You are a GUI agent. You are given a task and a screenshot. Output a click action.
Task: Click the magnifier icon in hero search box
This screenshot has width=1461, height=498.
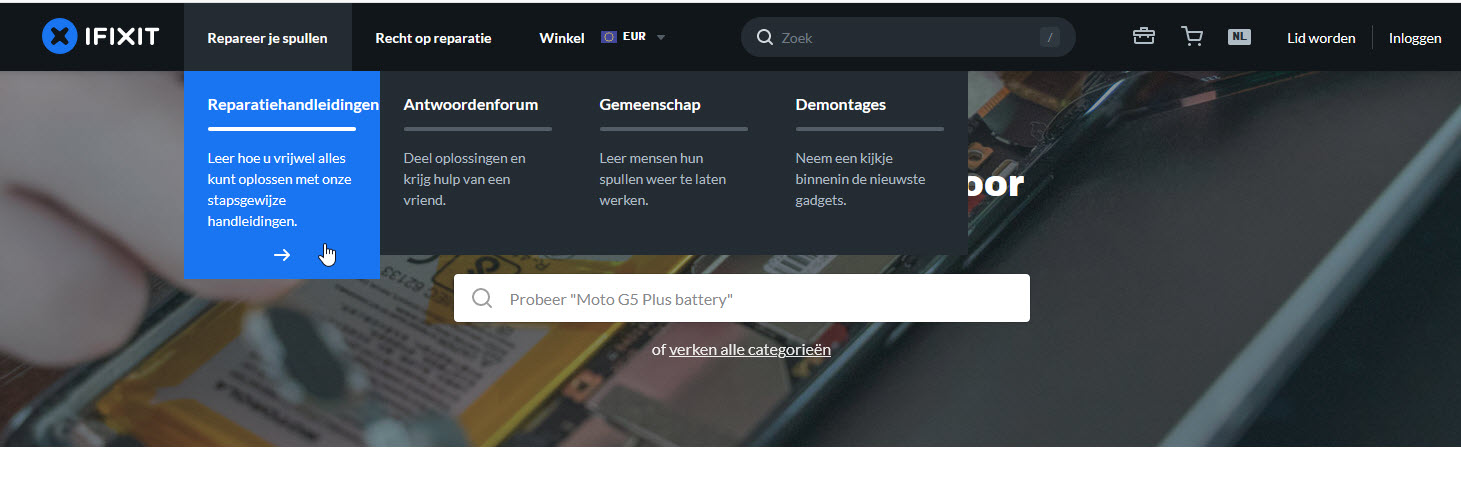pyautogui.click(x=482, y=298)
